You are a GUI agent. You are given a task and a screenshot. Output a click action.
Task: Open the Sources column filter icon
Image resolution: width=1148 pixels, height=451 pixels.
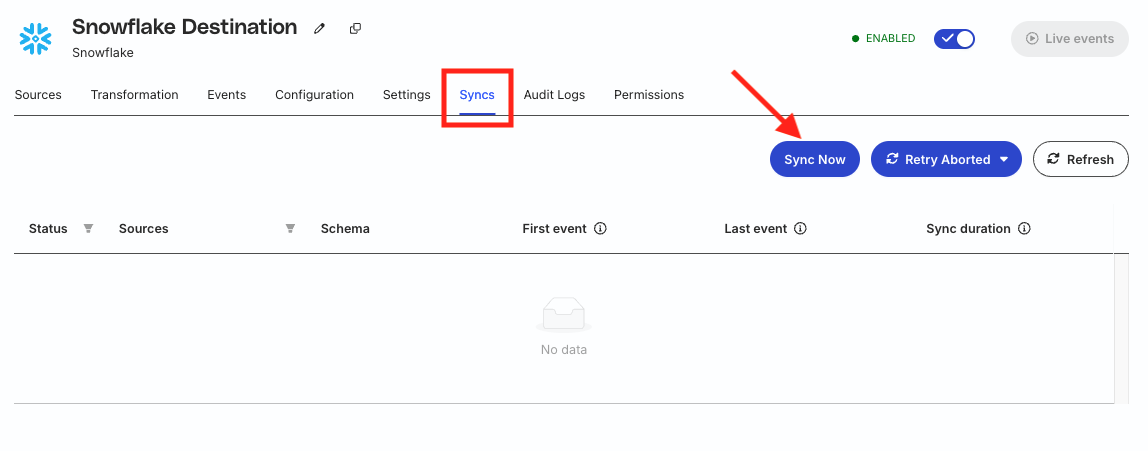point(290,228)
